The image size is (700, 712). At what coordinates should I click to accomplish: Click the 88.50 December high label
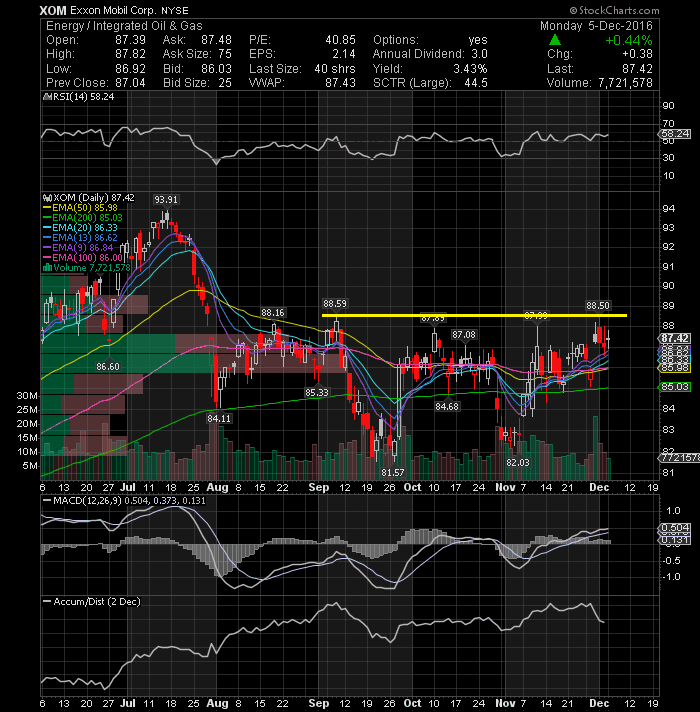(598, 306)
